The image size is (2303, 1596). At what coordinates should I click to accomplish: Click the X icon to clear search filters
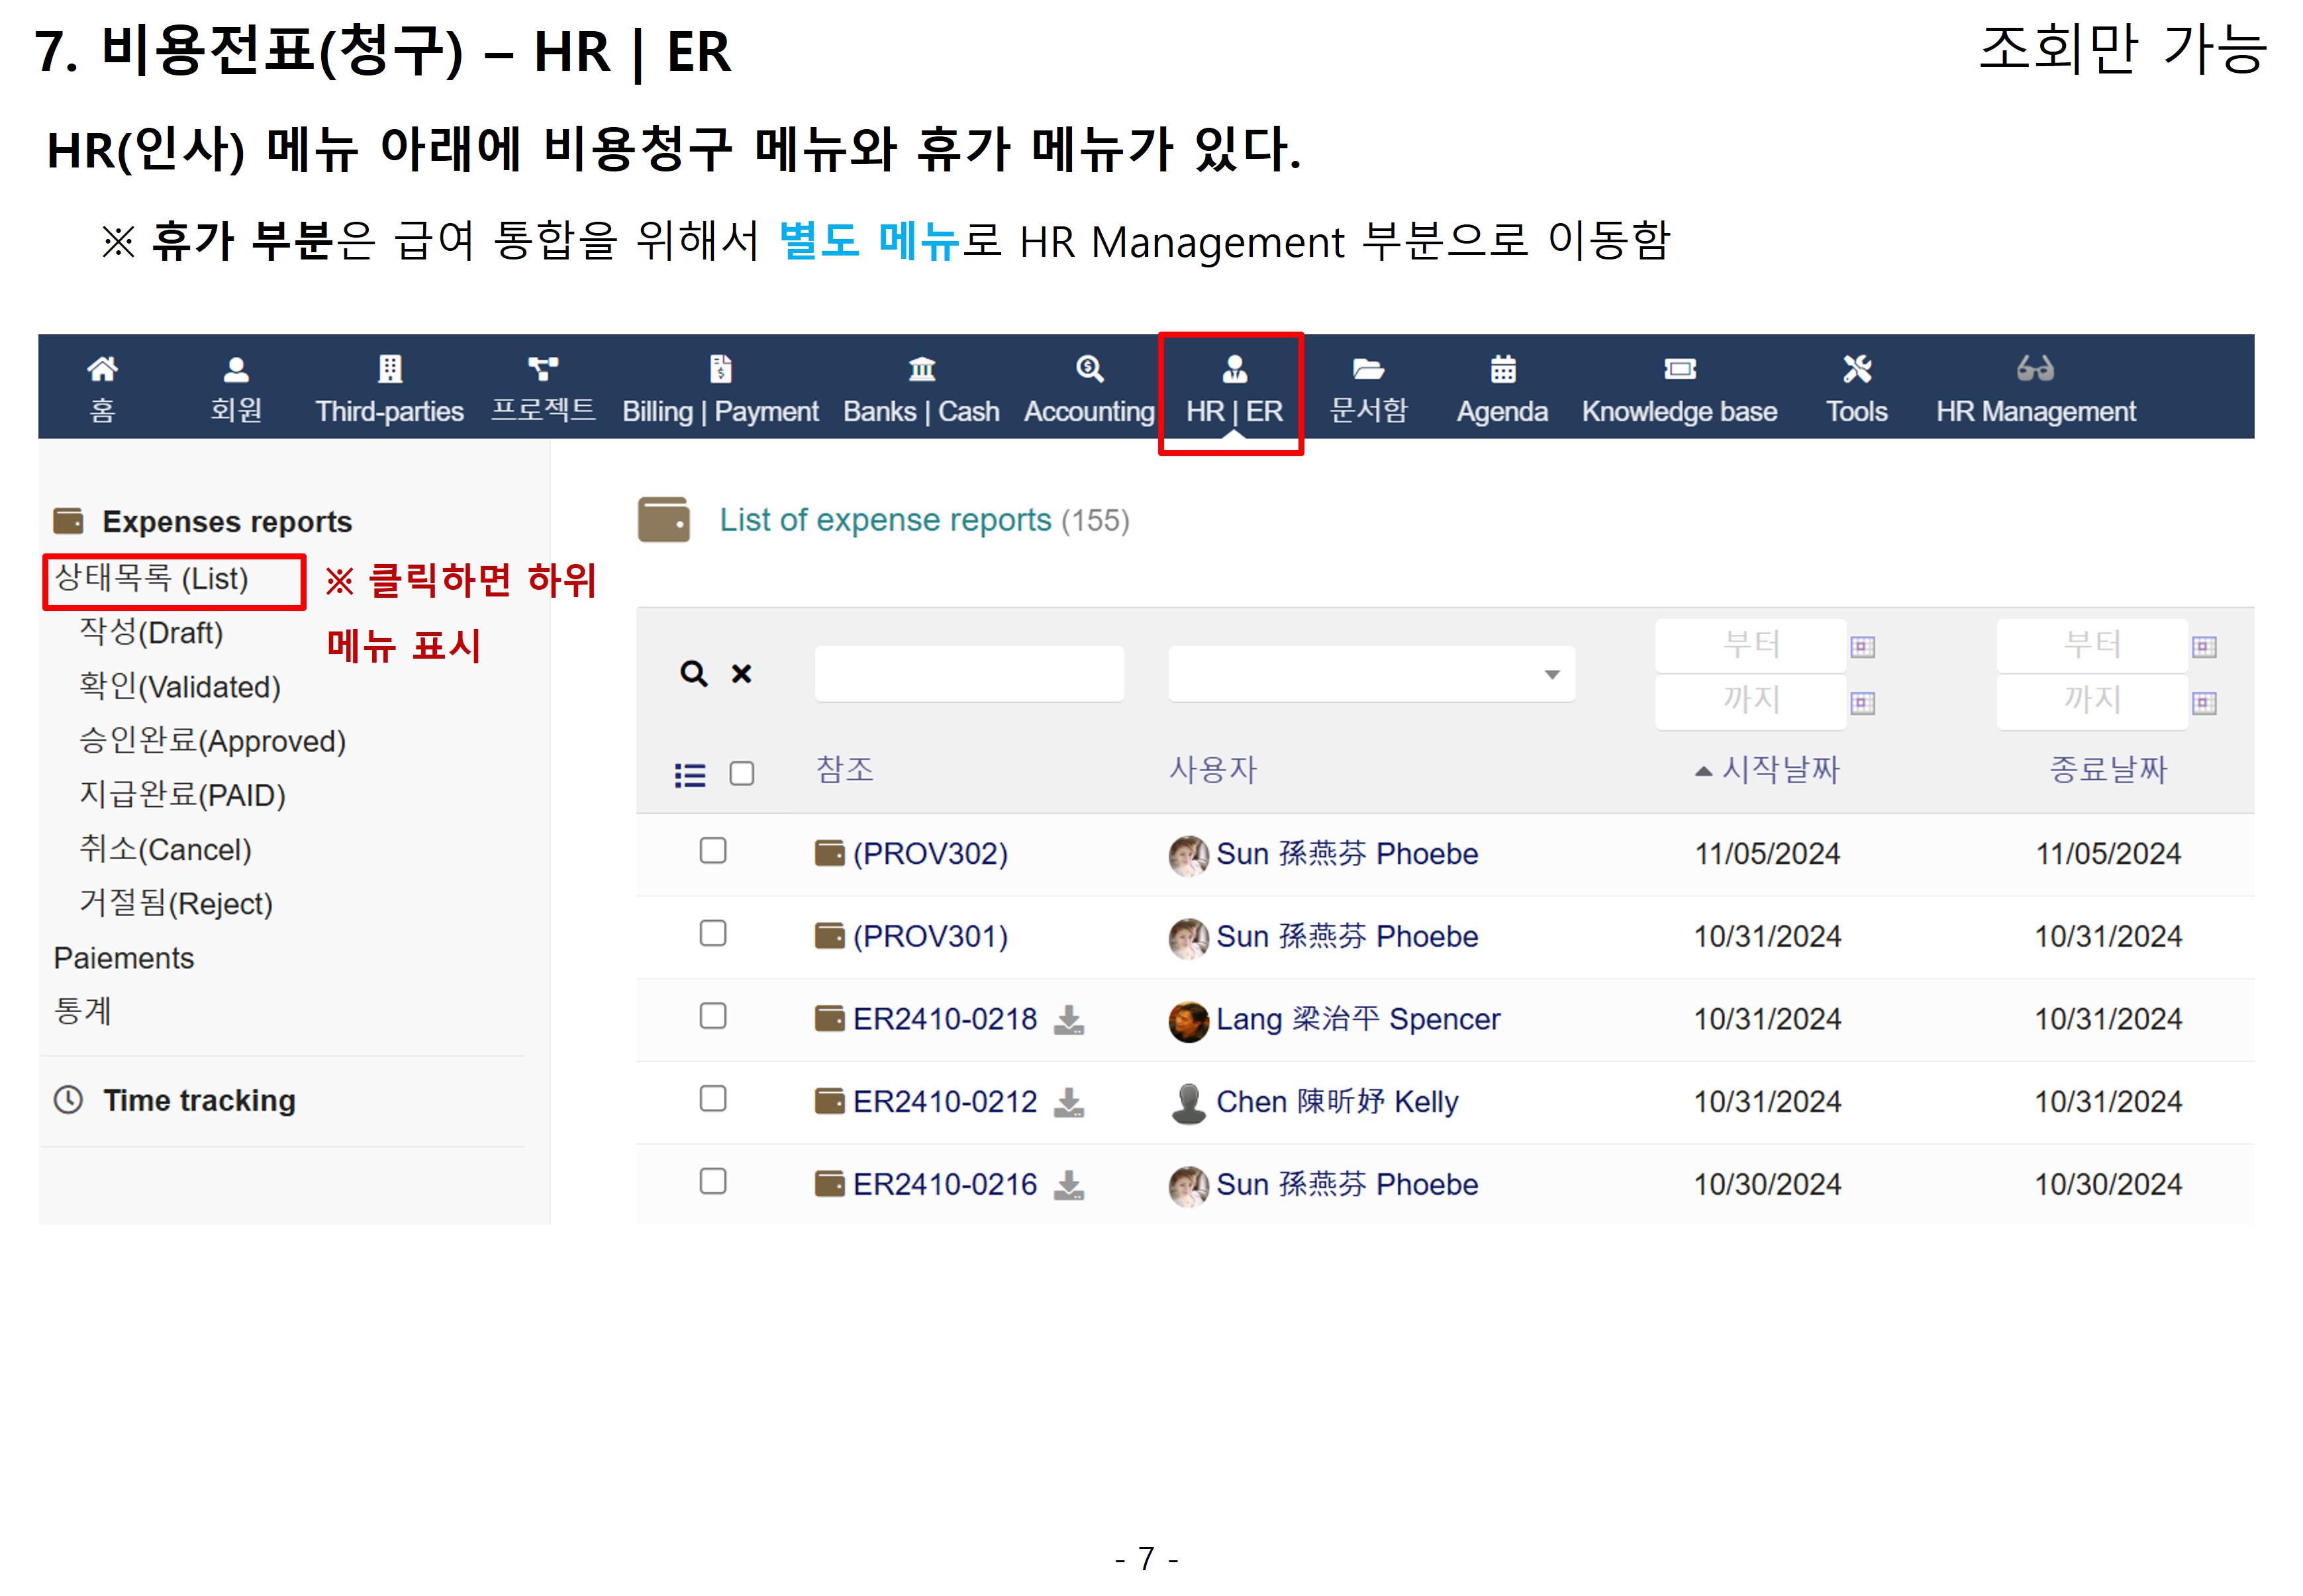click(x=741, y=674)
